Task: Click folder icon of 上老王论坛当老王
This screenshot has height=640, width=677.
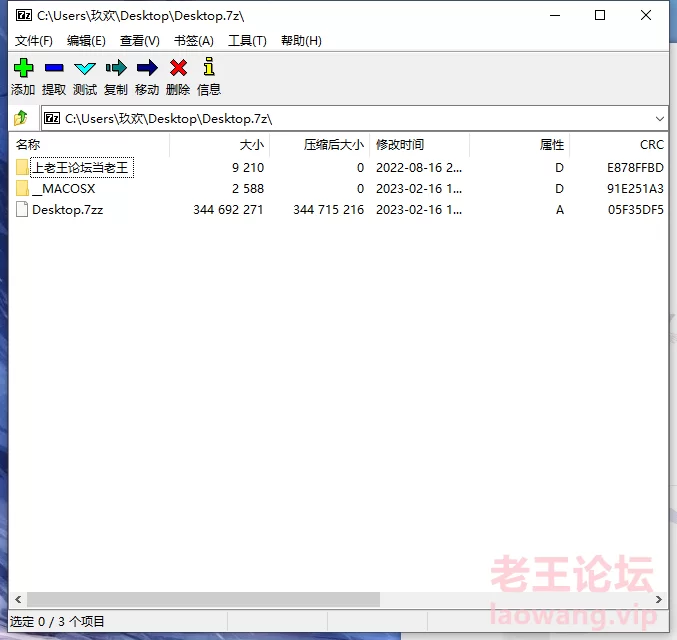Action: (22, 168)
